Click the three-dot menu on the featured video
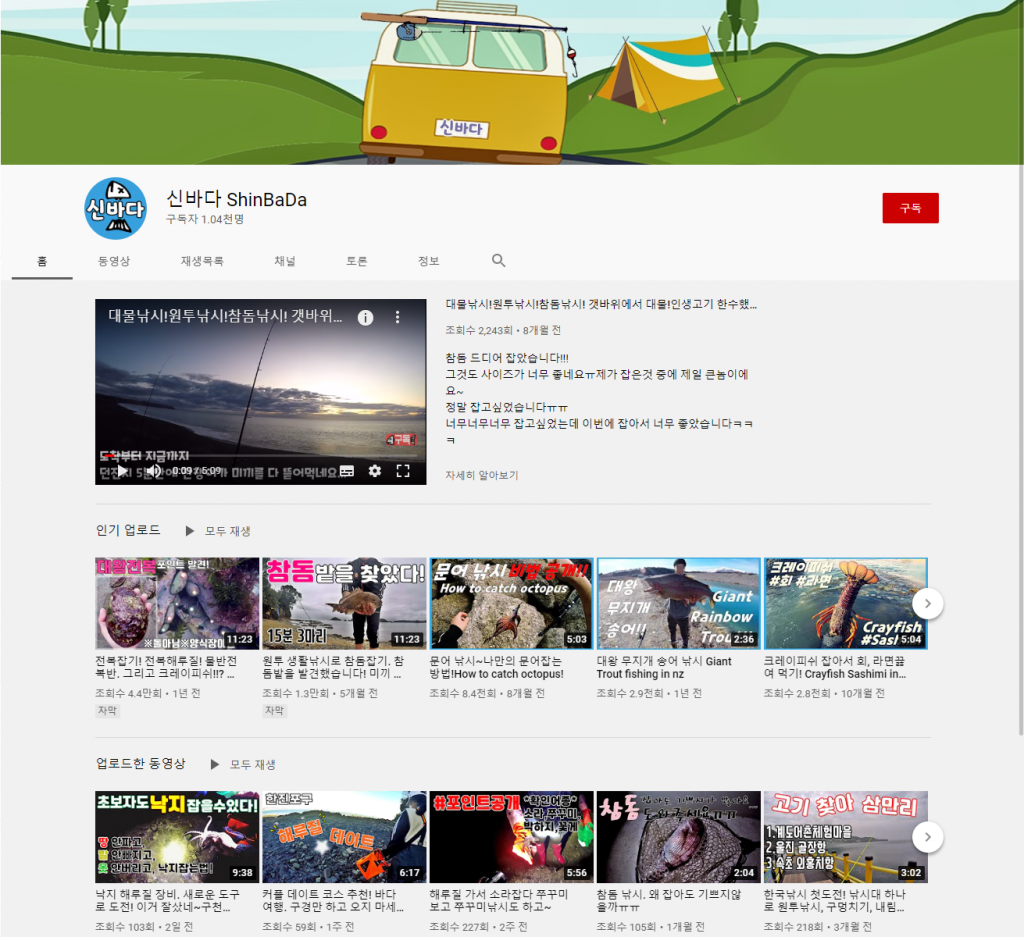This screenshot has height=937, width=1024. (x=397, y=316)
